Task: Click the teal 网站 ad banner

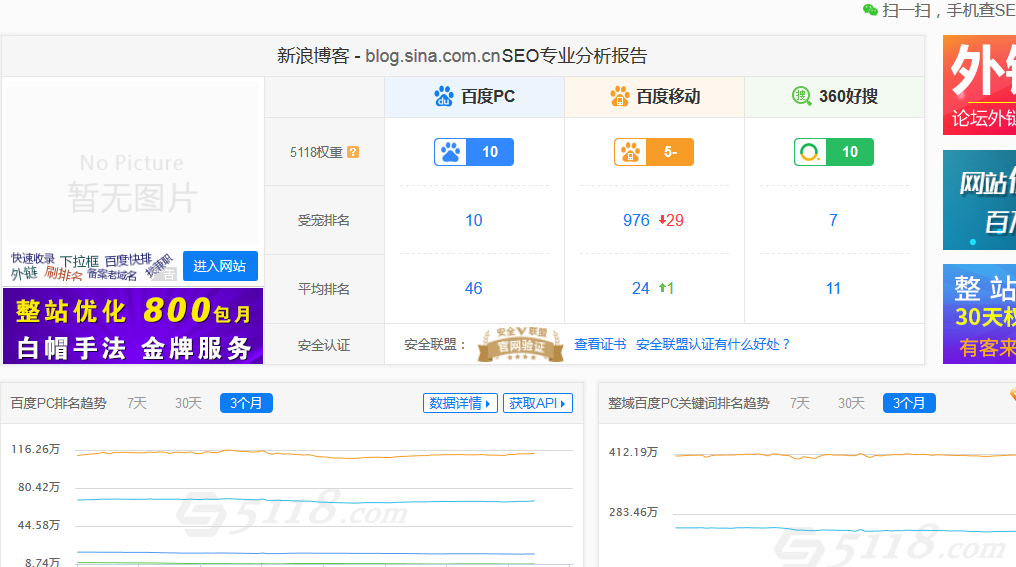Action: [979, 200]
